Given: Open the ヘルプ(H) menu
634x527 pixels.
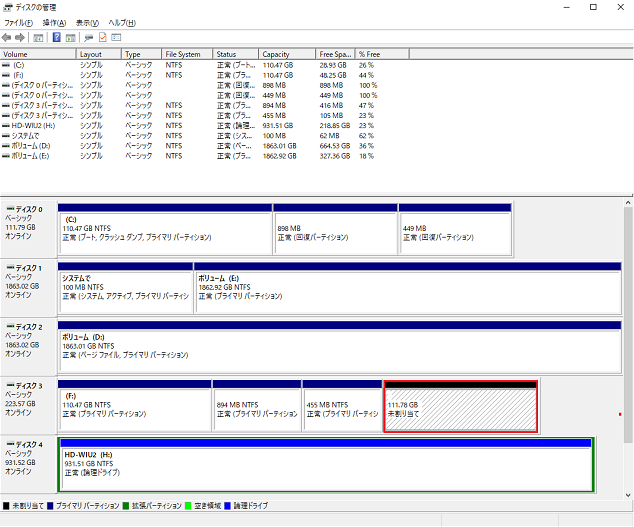Looking at the screenshot, I should [122, 23].
